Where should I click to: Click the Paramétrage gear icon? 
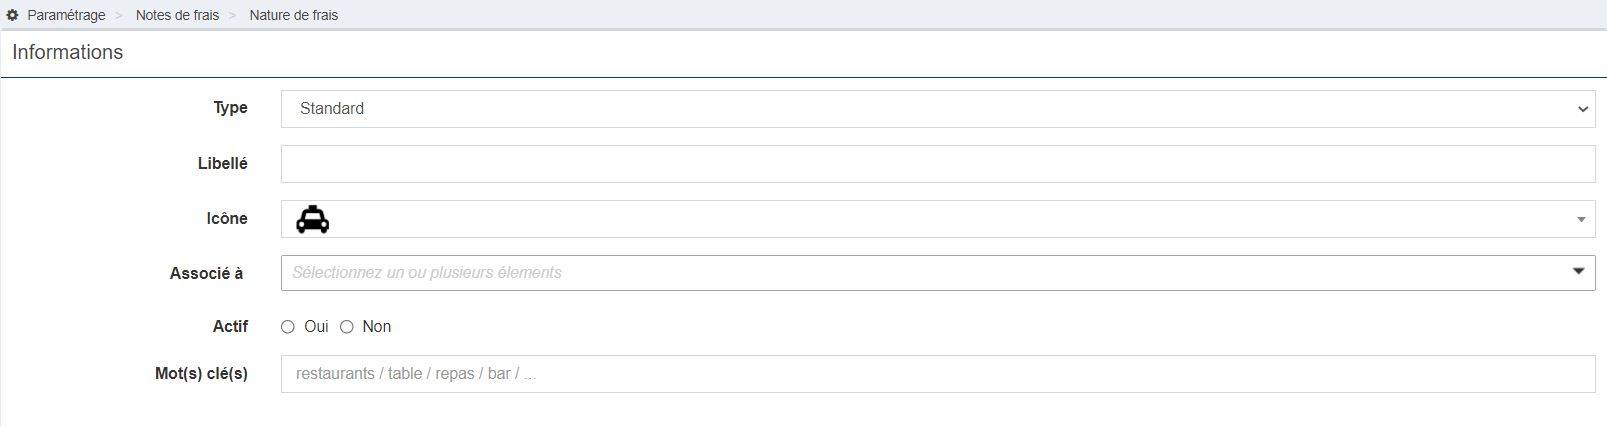click(x=13, y=15)
